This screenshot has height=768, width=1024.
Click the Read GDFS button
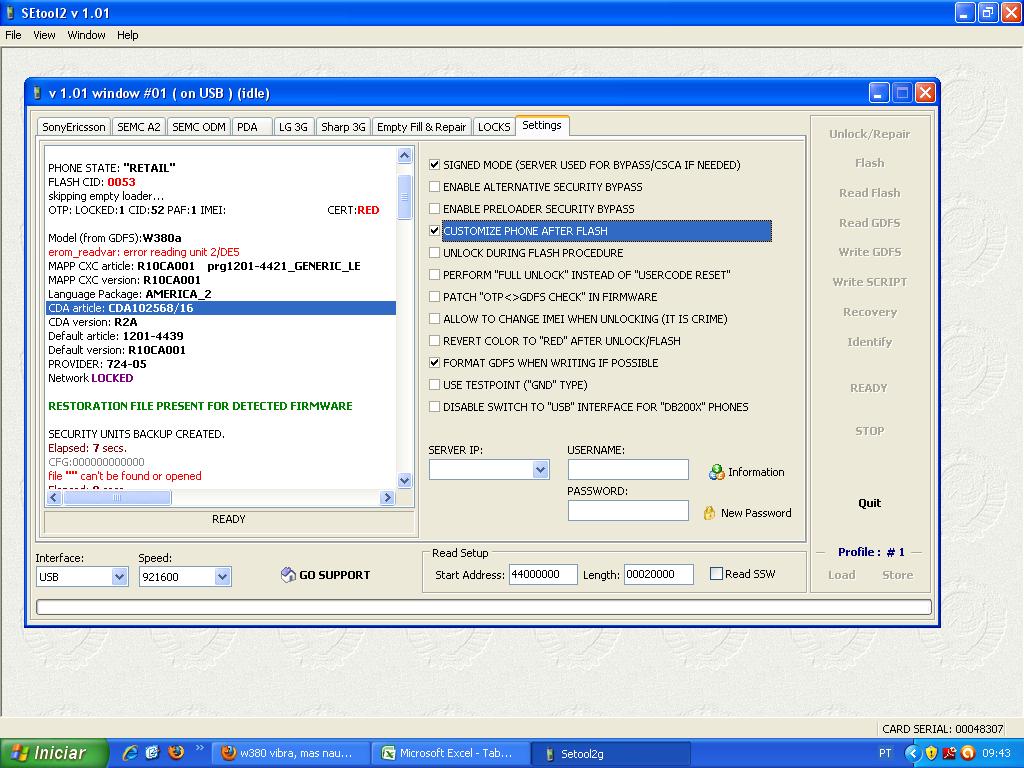pos(869,223)
